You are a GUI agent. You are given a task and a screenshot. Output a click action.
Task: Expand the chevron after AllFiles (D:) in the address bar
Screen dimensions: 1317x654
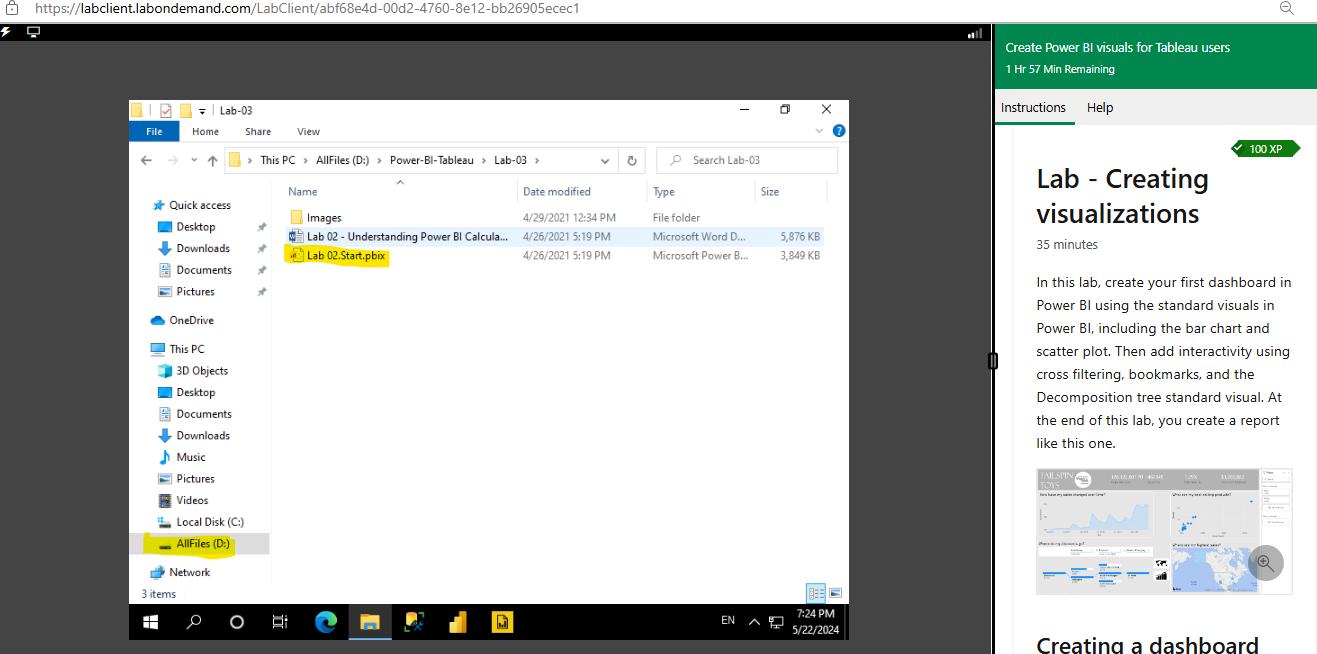[x=380, y=160]
